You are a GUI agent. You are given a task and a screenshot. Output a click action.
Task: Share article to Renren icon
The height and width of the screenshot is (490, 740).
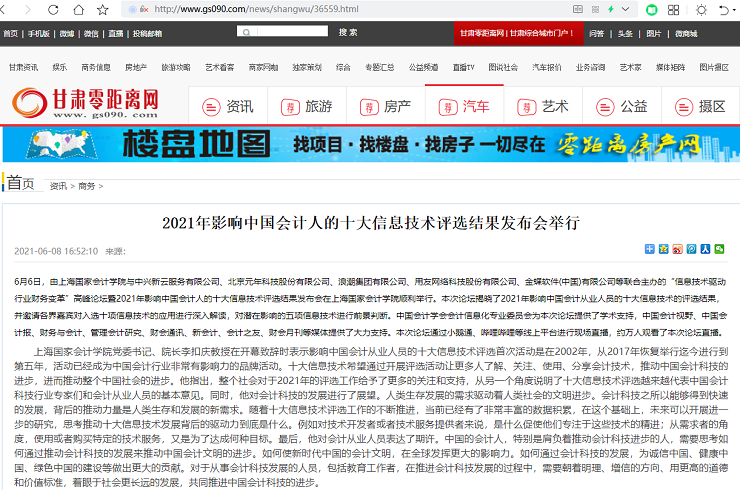point(705,247)
